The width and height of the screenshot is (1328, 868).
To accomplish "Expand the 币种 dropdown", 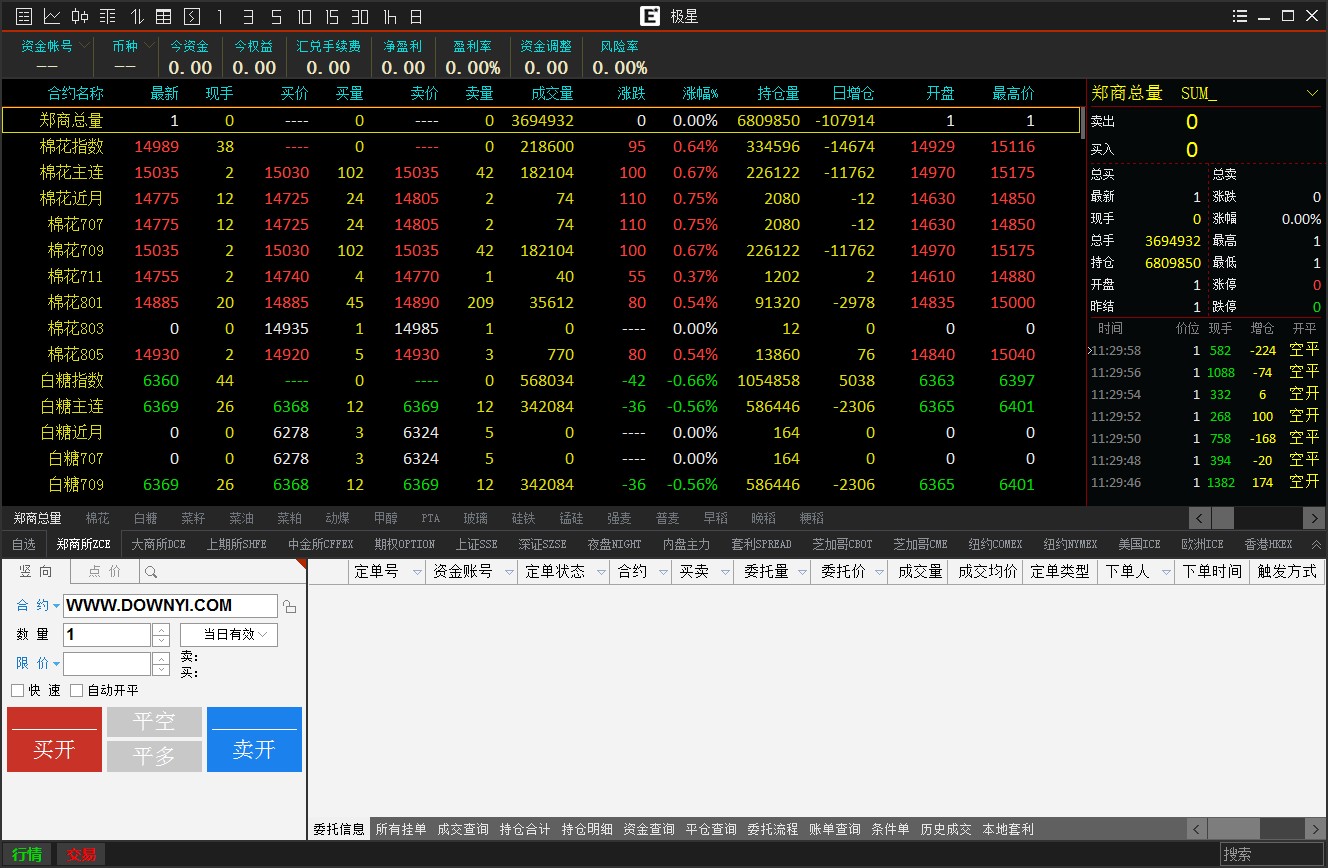I will point(150,45).
